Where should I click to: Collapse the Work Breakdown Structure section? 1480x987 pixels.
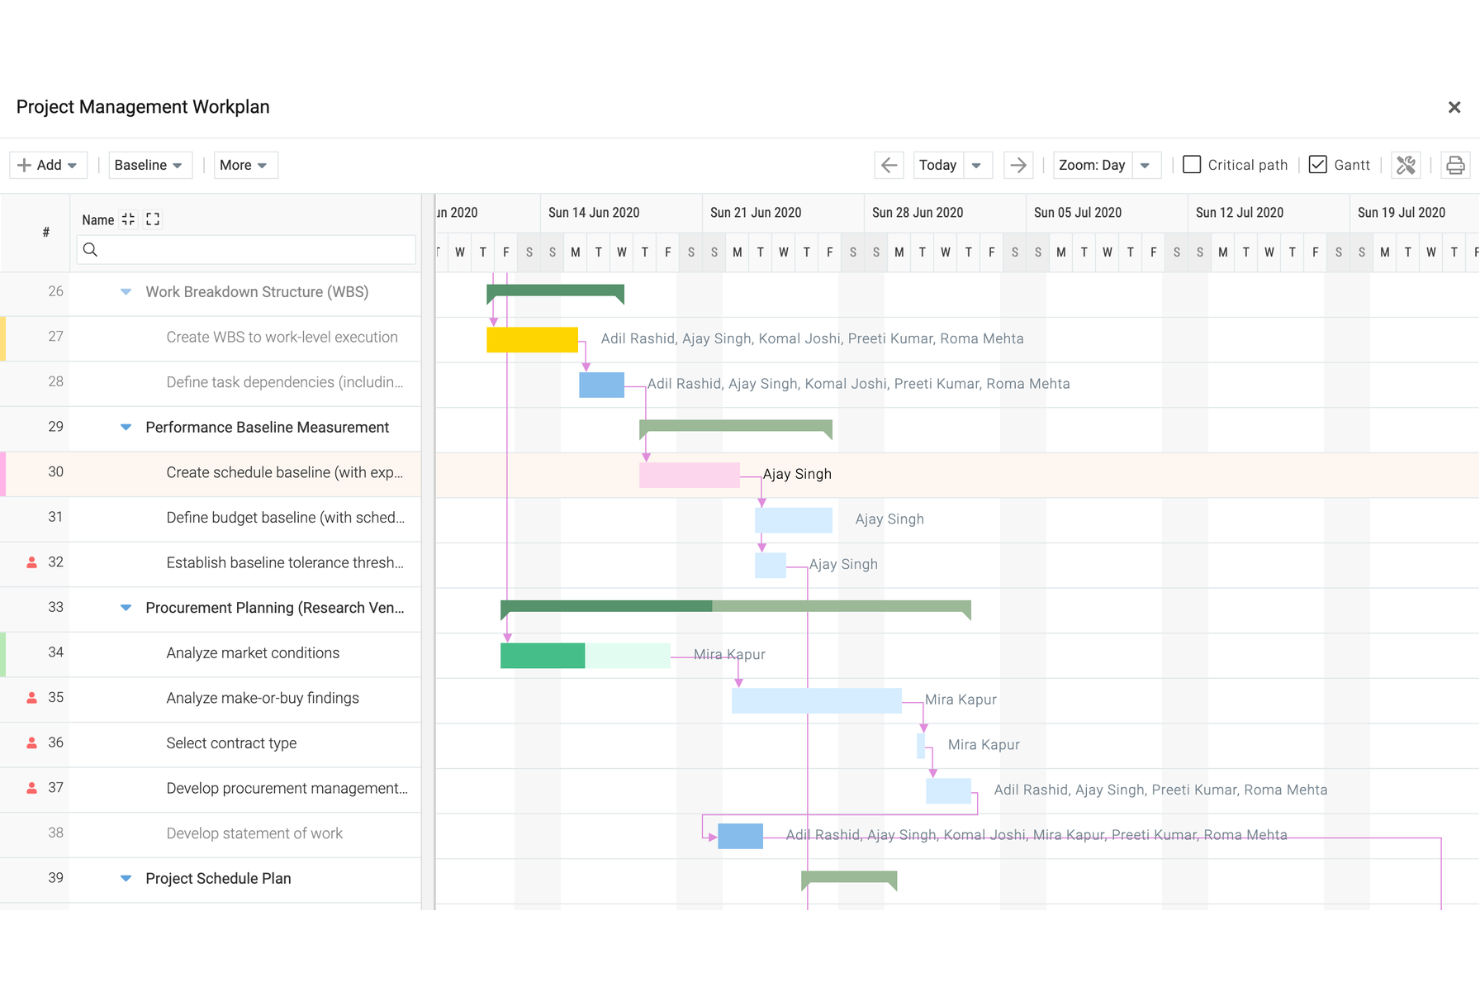[125, 292]
